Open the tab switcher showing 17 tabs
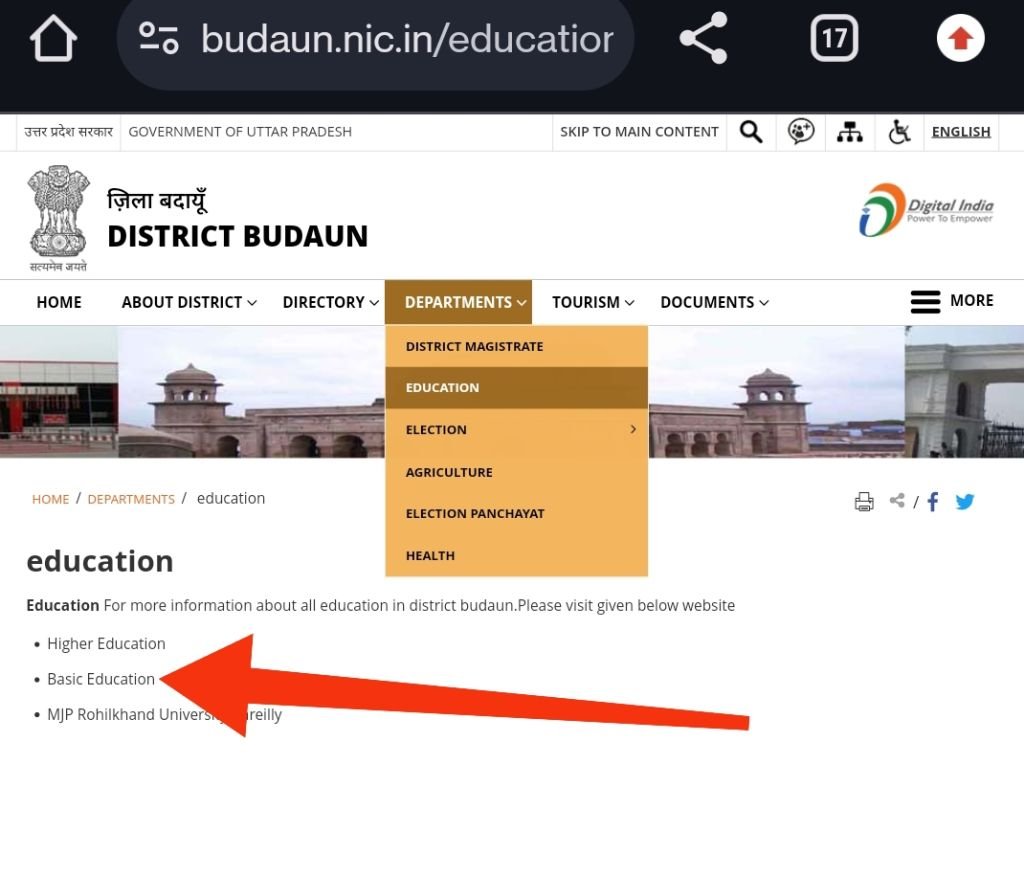The width and height of the screenshot is (1024, 876). tap(834, 40)
